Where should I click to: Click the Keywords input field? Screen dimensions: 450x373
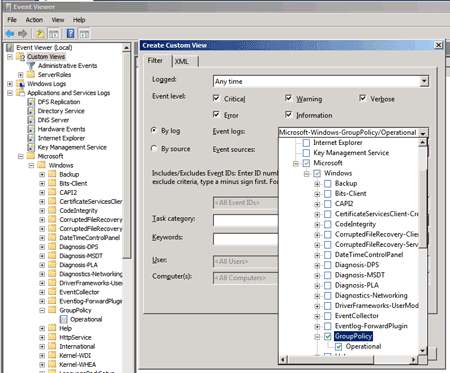click(x=245, y=239)
